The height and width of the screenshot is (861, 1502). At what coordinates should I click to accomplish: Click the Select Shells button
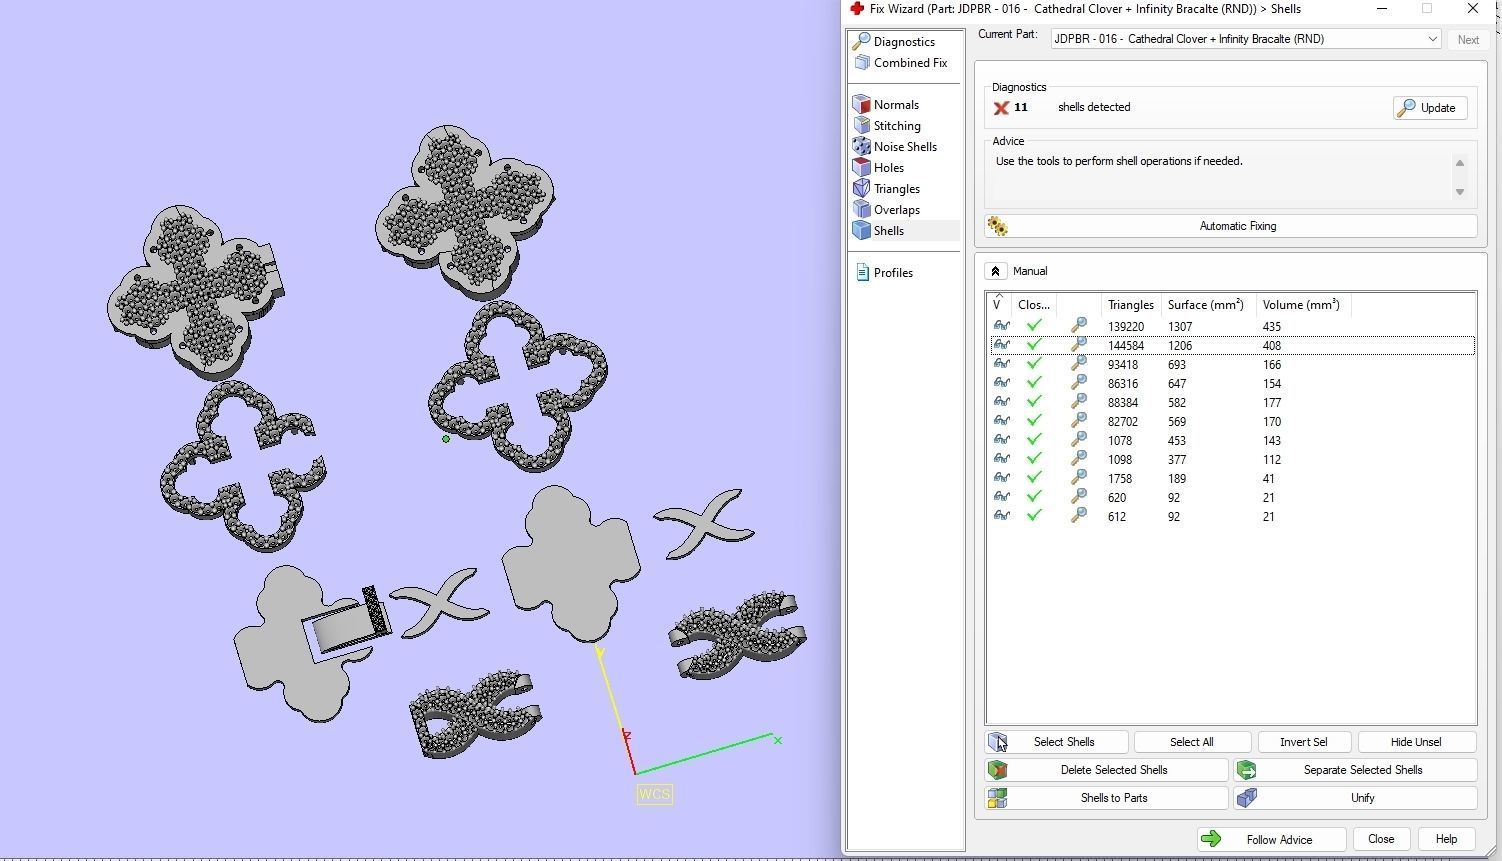tap(1057, 742)
